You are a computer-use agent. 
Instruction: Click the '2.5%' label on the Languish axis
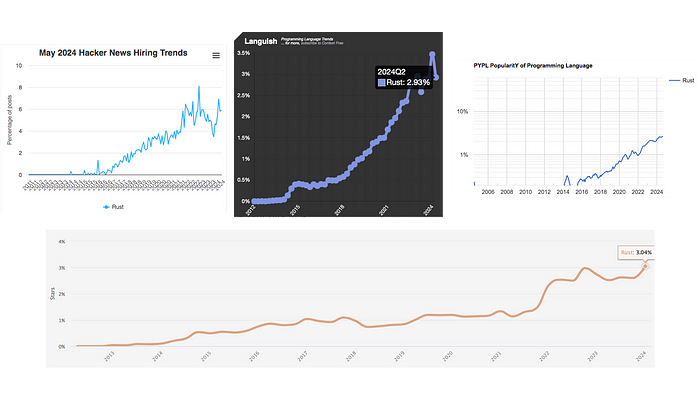[244, 95]
